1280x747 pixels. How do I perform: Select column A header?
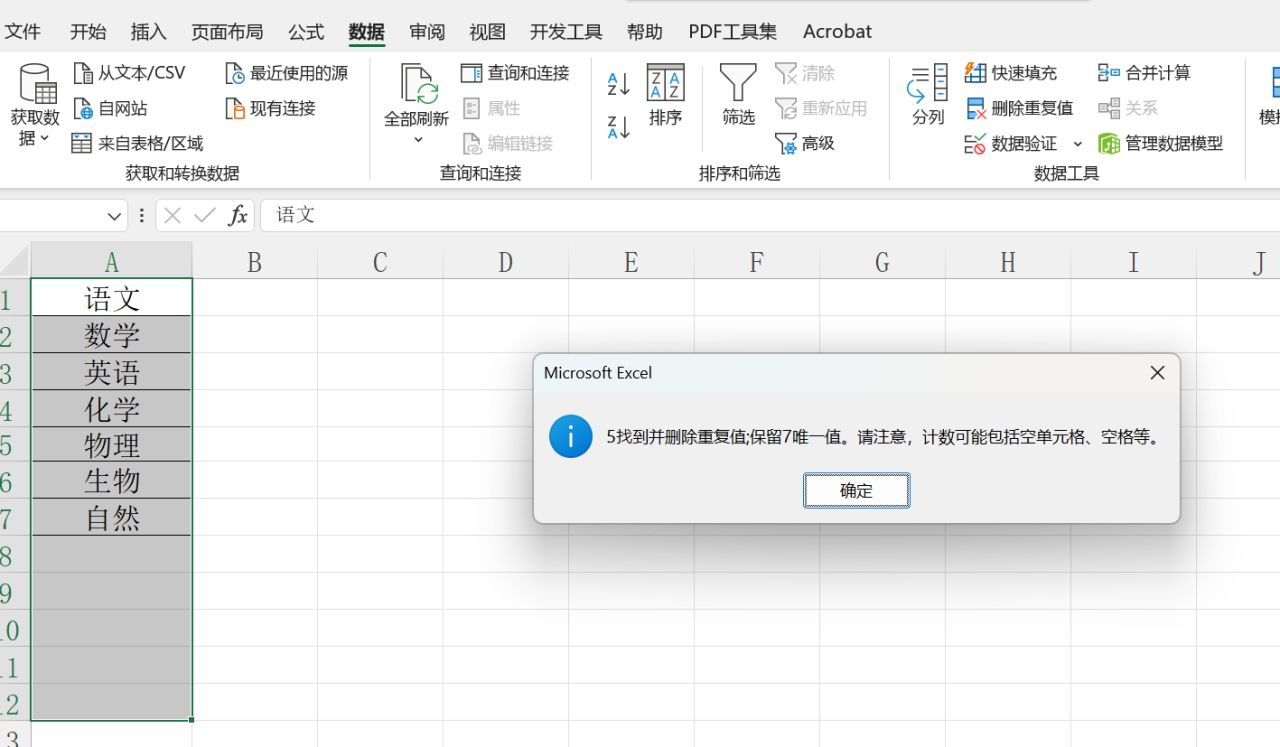pos(112,262)
